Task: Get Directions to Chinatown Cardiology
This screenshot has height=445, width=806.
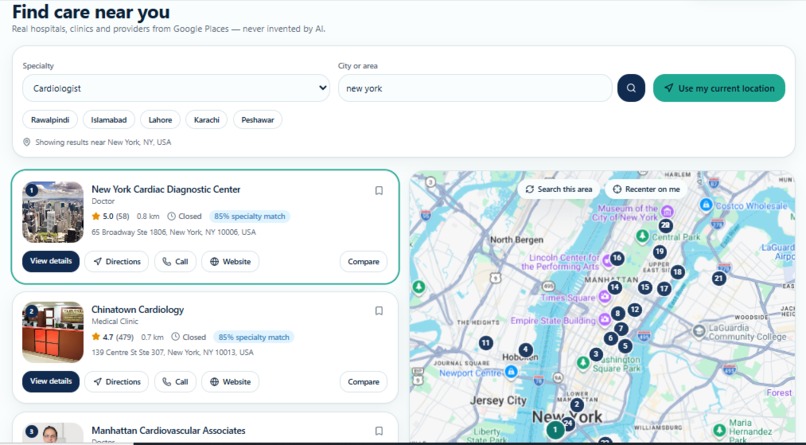Action: point(117,382)
